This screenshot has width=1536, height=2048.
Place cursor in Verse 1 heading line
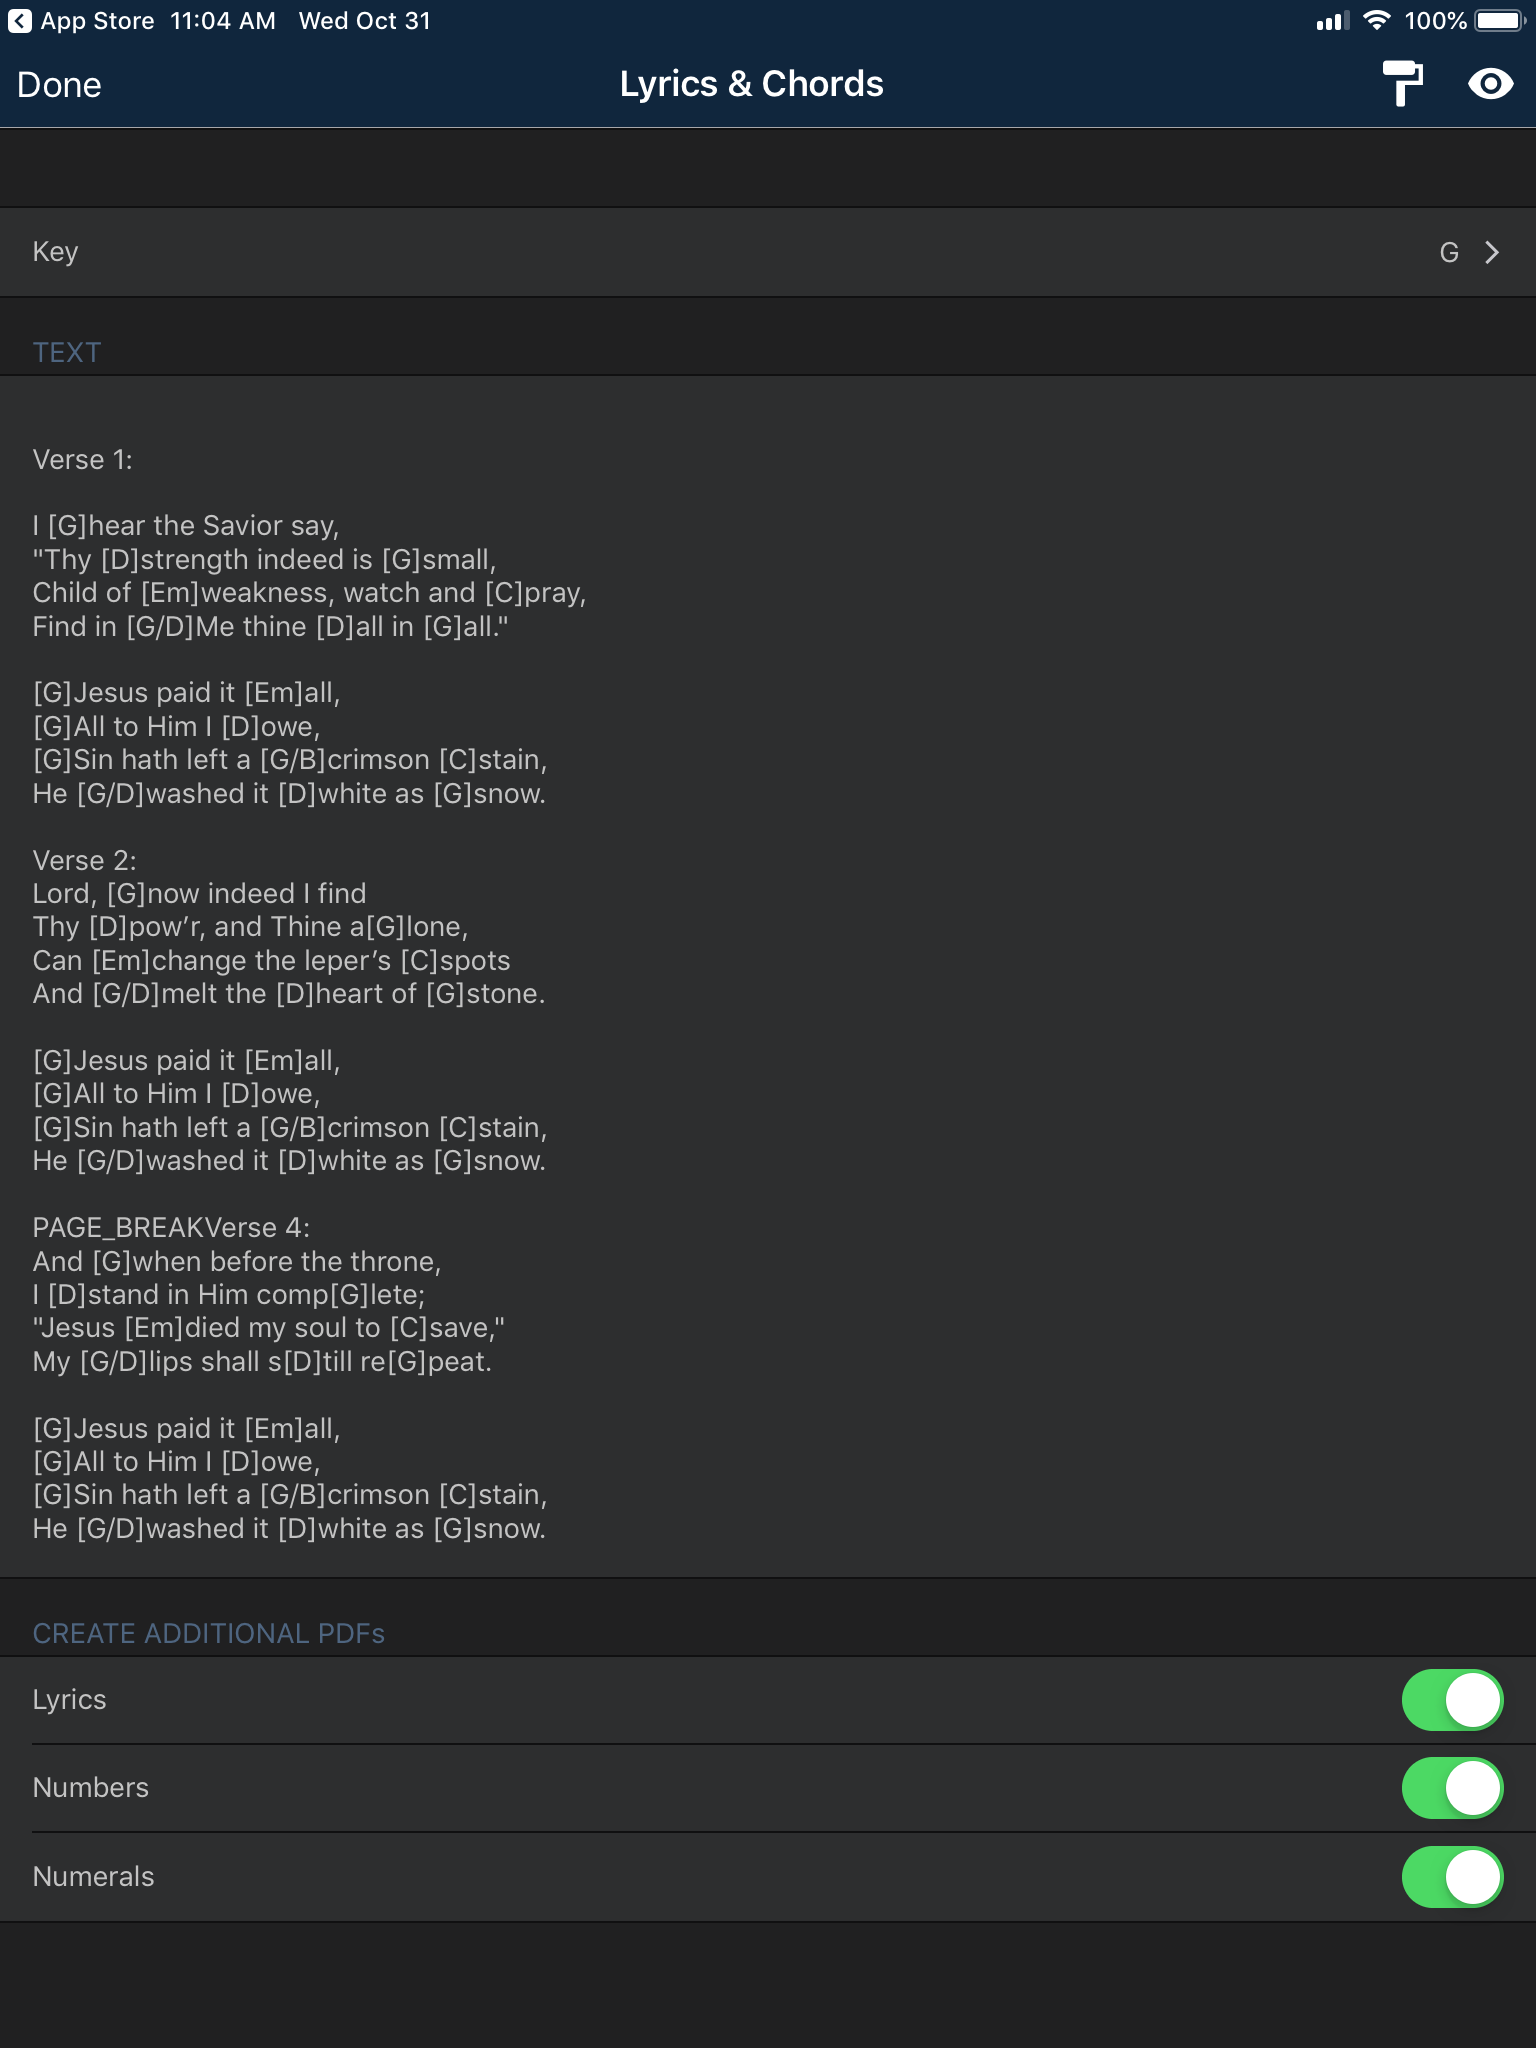(83, 460)
